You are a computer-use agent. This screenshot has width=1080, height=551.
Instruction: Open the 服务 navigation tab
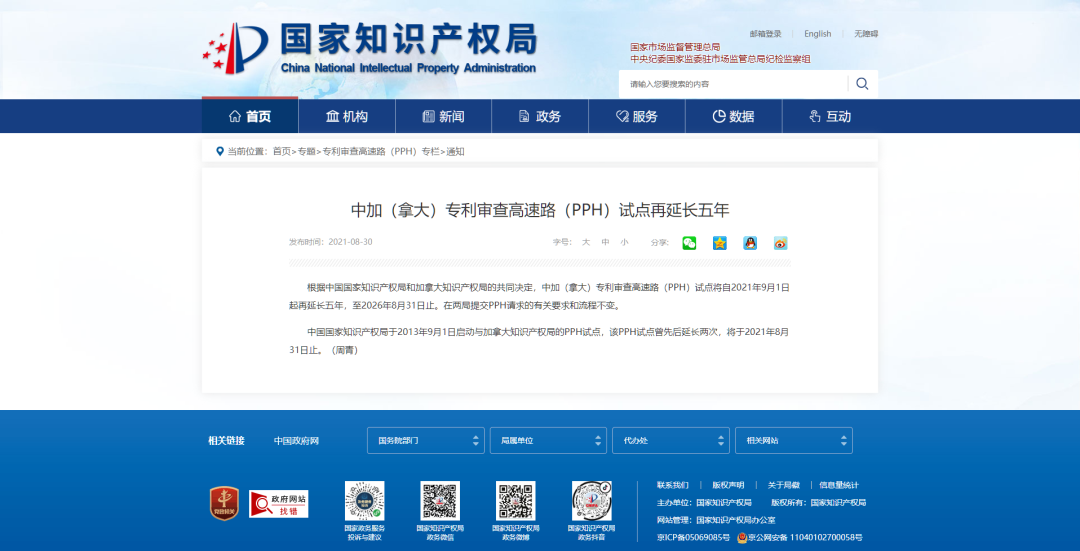[x=637, y=116]
